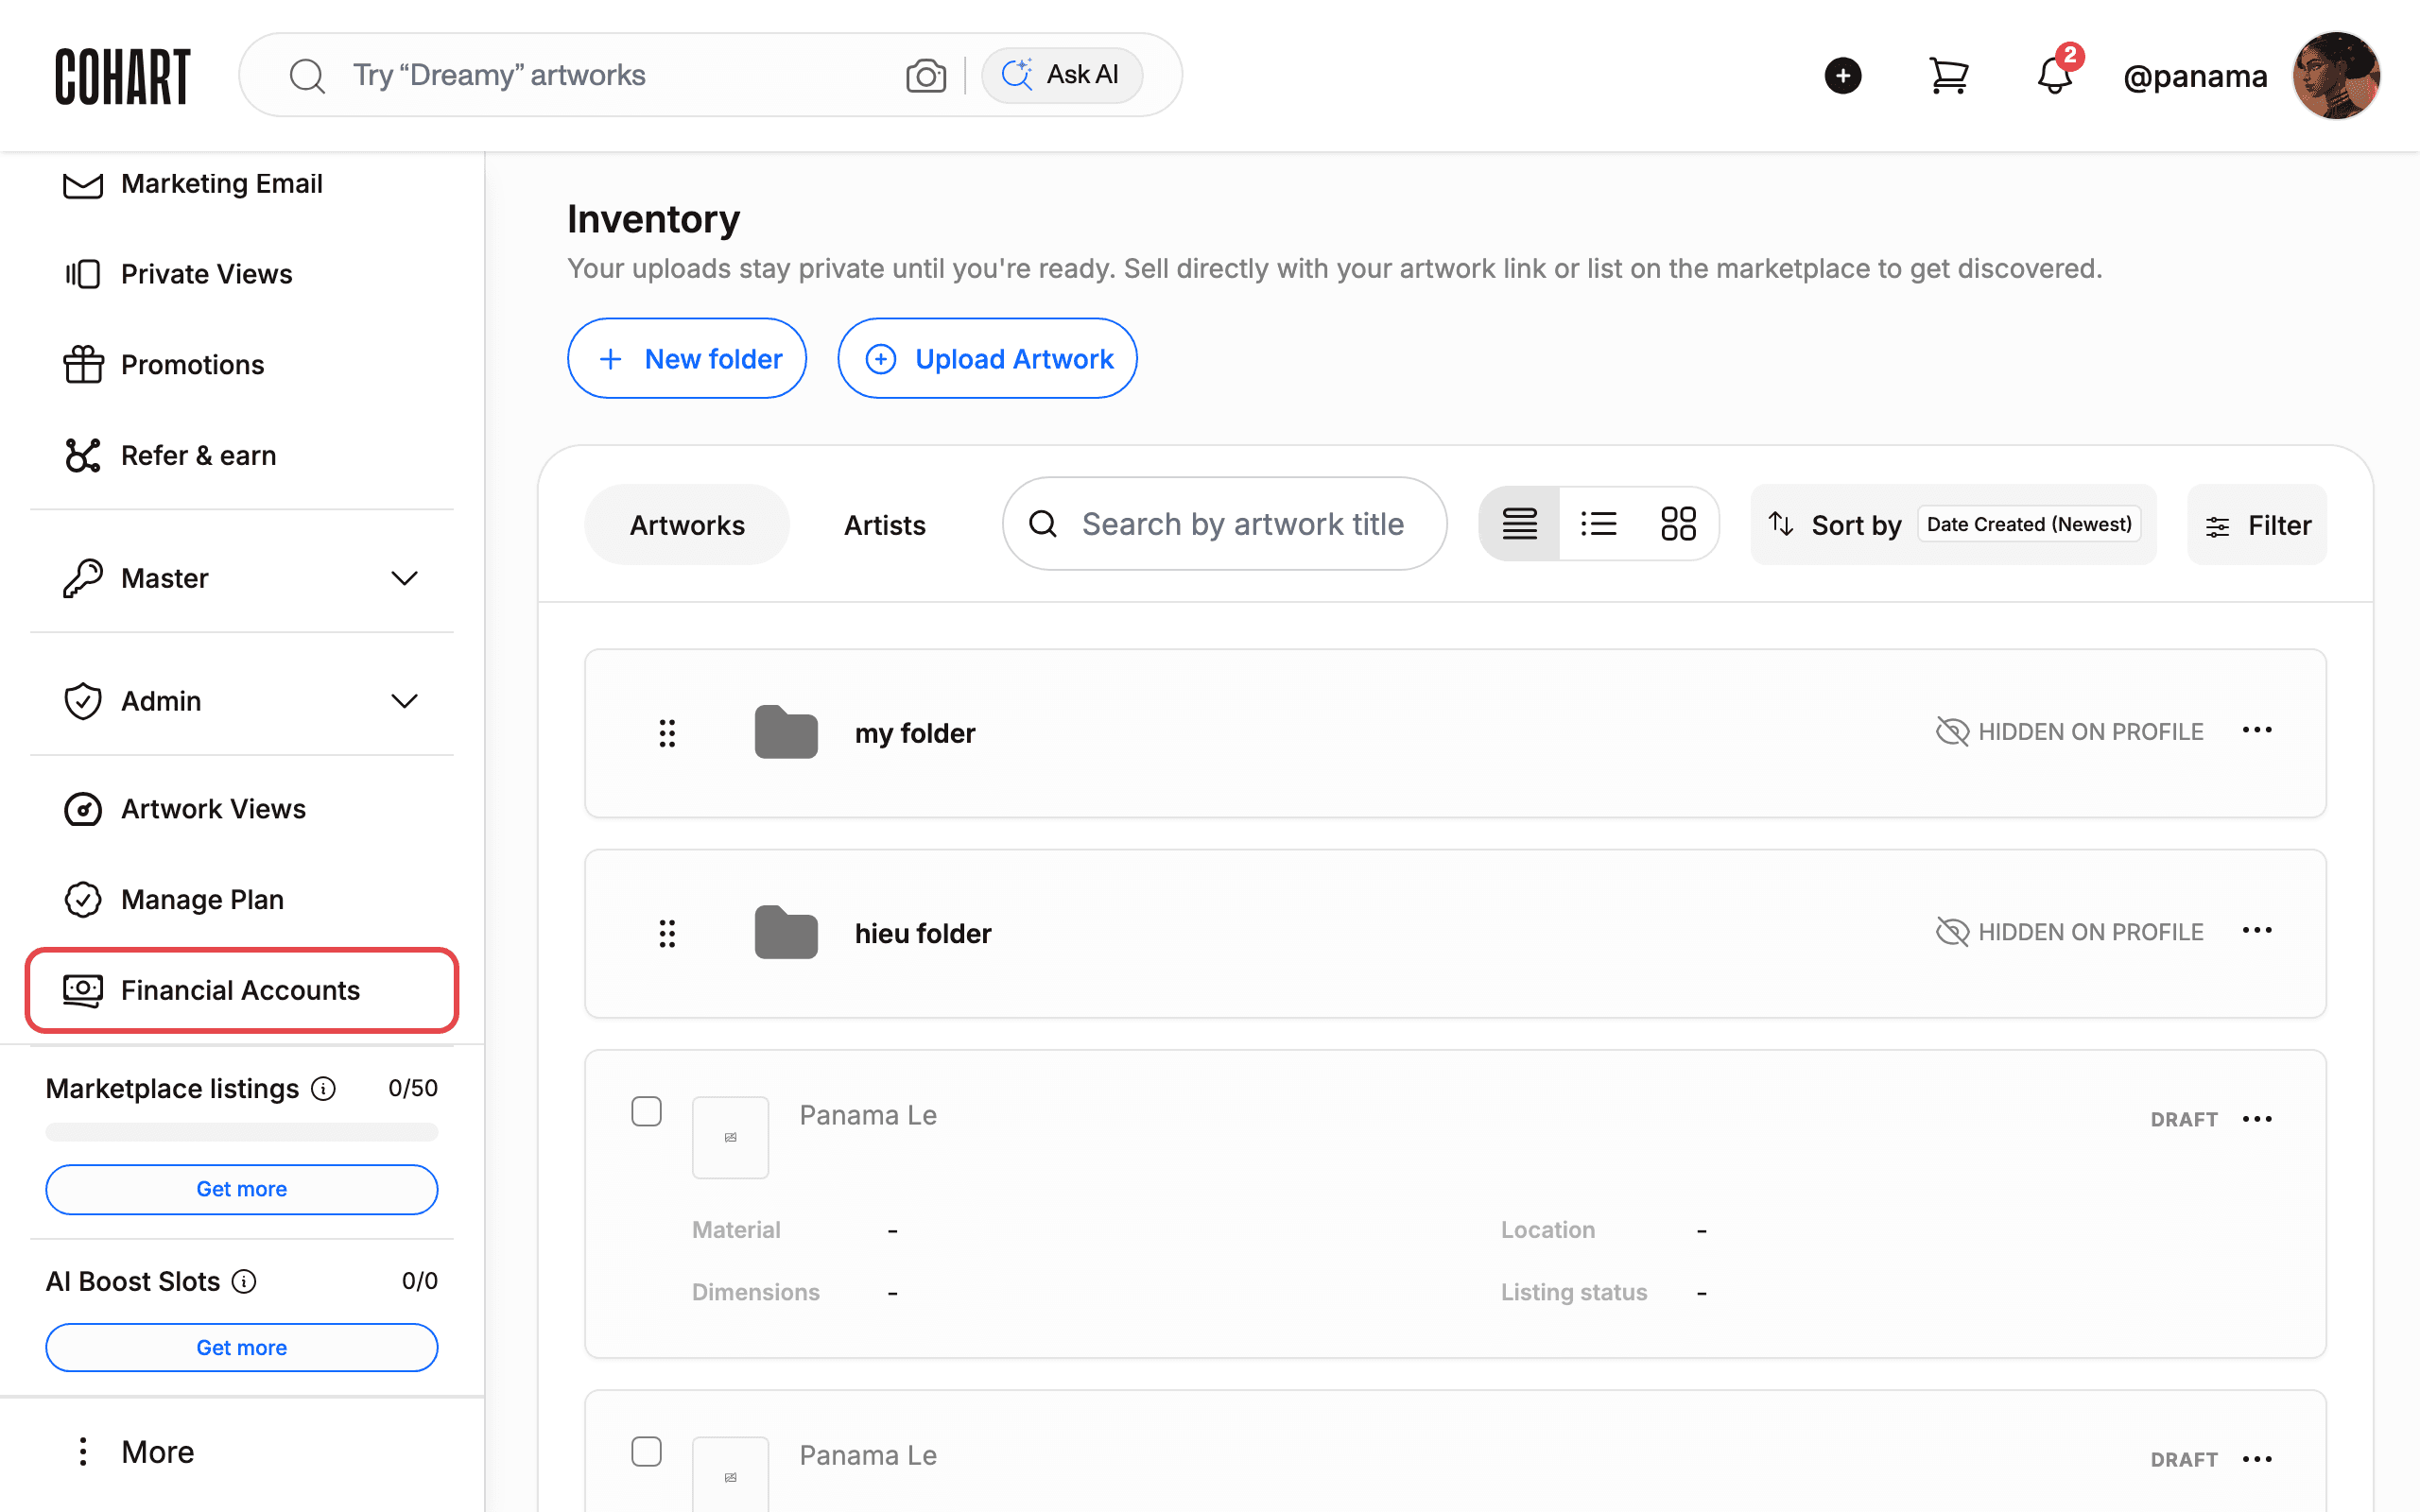This screenshot has height=1512, width=2420.
Task: Toggle Hidden on Profile for my folder
Action: (2068, 732)
